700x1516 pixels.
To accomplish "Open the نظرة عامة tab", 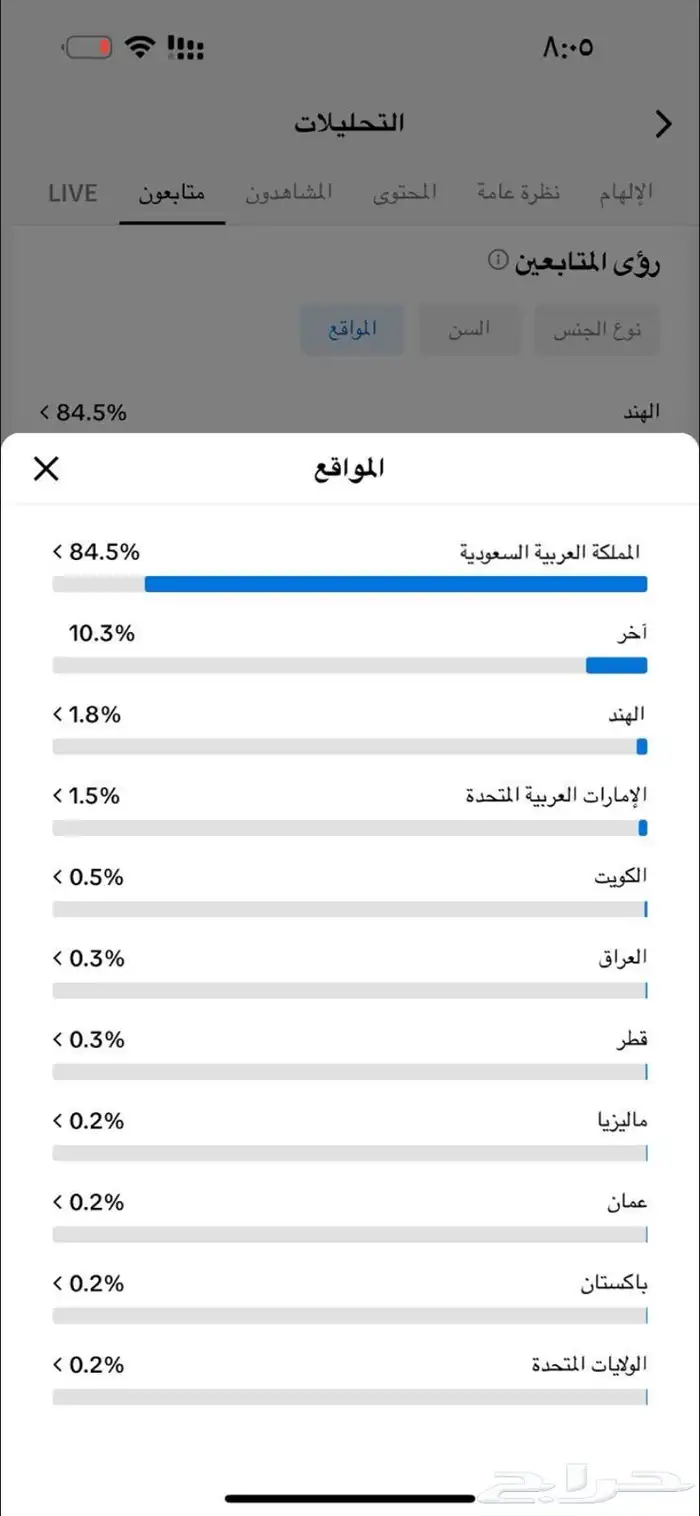I will tap(519, 192).
